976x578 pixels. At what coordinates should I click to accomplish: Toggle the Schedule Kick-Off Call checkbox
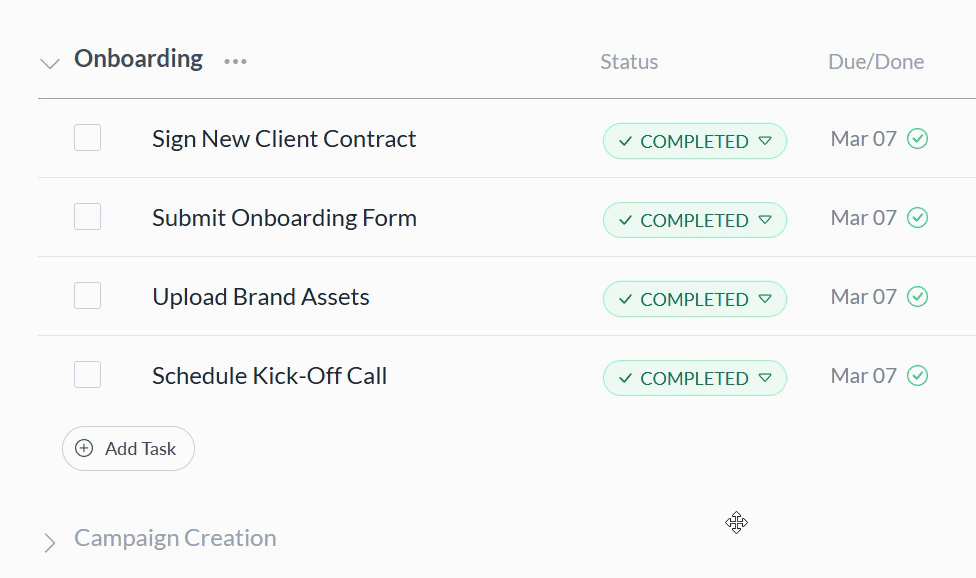click(88, 375)
